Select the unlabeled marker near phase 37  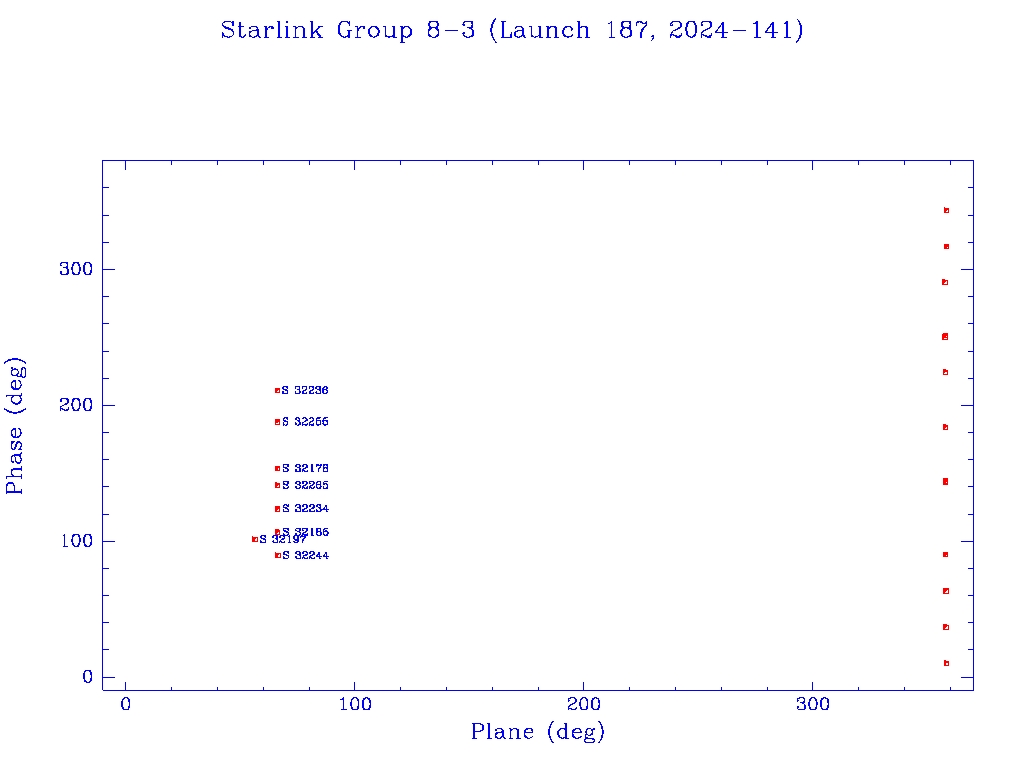point(946,627)
